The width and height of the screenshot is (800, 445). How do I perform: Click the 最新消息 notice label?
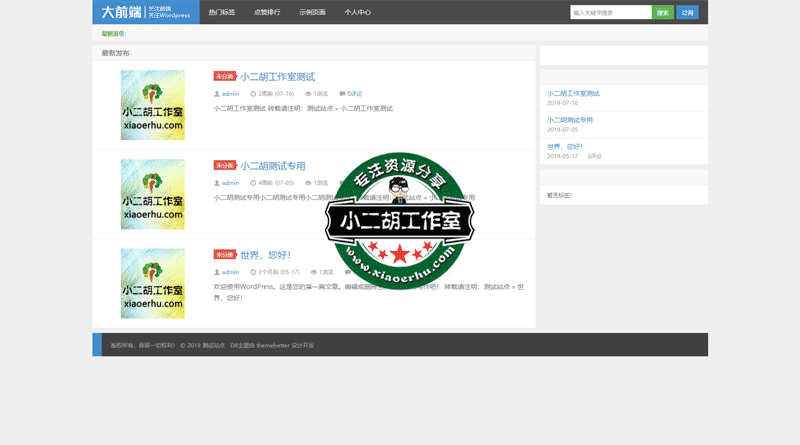114,34
